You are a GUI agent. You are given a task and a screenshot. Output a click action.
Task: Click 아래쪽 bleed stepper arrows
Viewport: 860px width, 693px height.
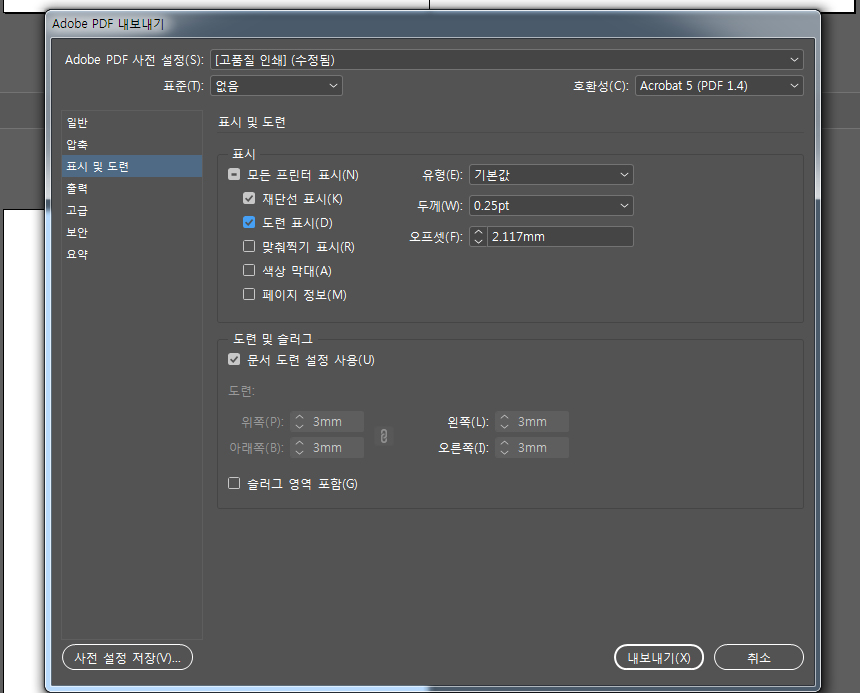[x=299, y=448]
